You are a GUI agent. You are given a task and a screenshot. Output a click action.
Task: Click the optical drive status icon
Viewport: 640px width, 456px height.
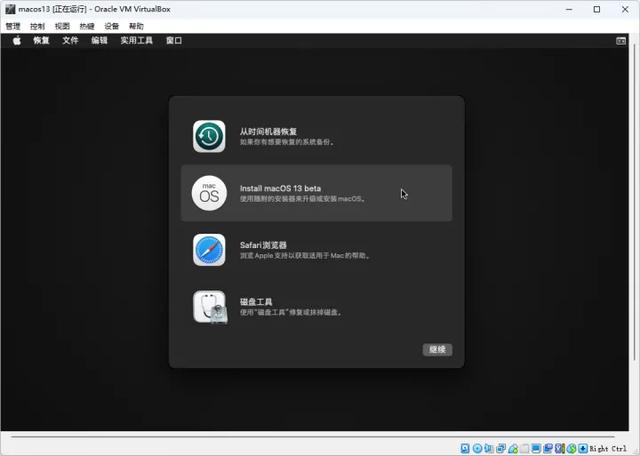(x=478, y=449)
